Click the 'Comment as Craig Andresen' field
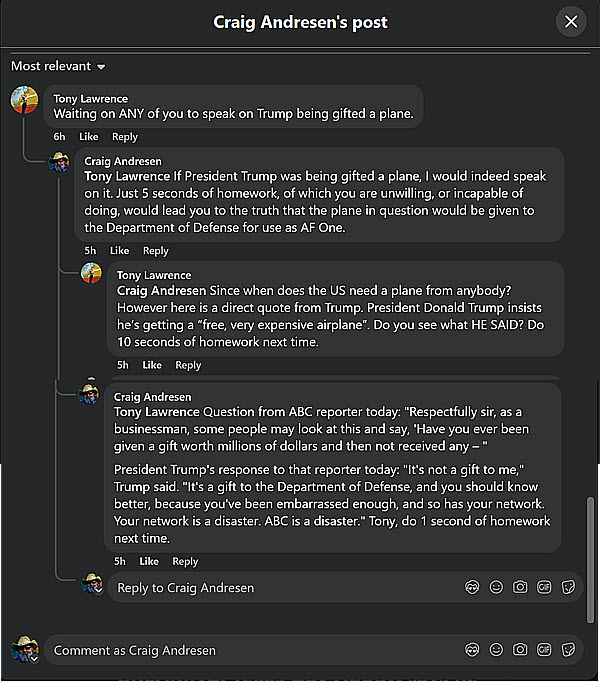Image resolution: width=600 pixels, height=683 pixels. (x=250, y=650)
